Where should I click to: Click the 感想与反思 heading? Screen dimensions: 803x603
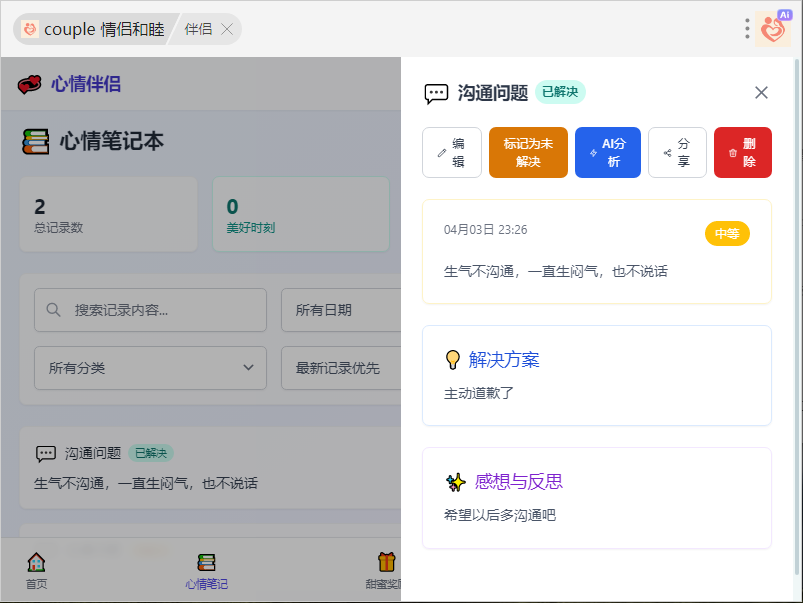(518, 482)
